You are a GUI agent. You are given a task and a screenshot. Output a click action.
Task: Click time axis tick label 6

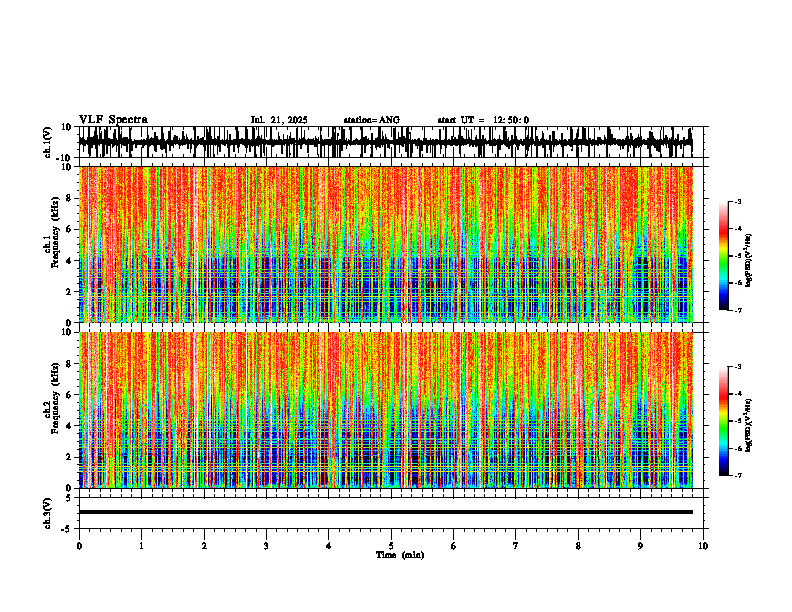coord(453,546)
